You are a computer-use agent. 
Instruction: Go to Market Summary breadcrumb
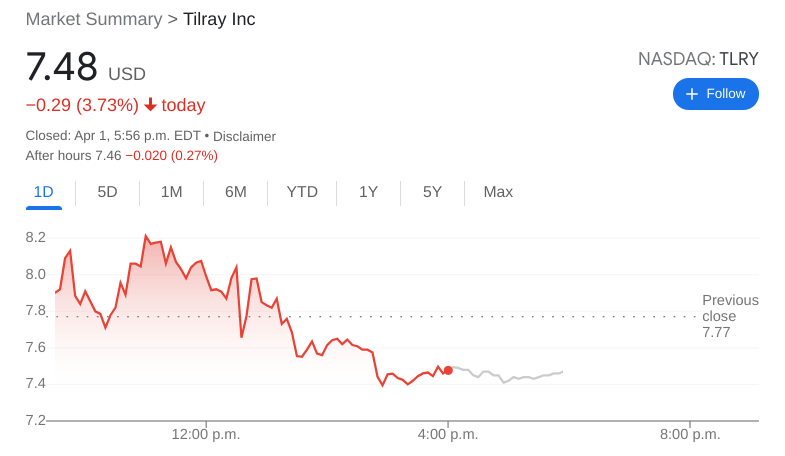[x=93, y=19]
